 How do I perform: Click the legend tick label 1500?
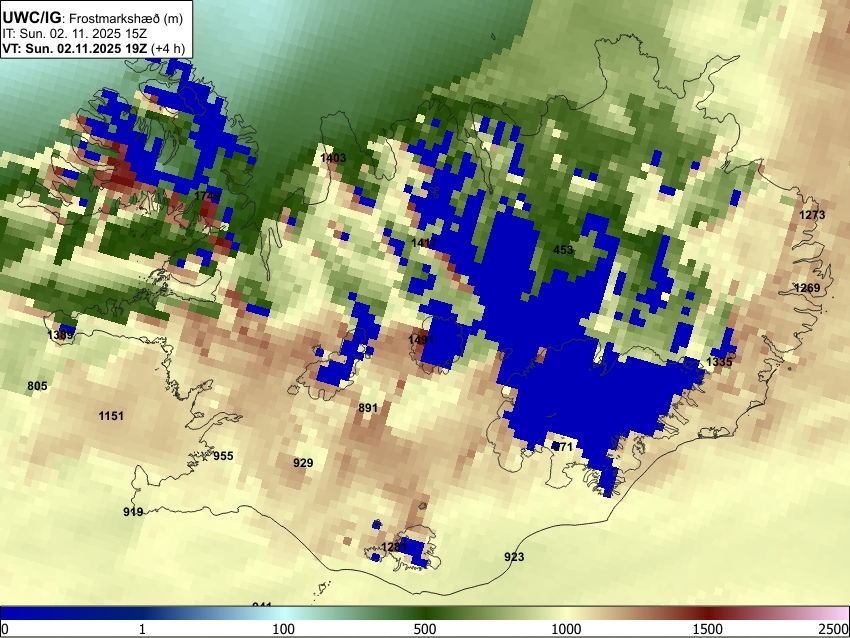(708, 629)
